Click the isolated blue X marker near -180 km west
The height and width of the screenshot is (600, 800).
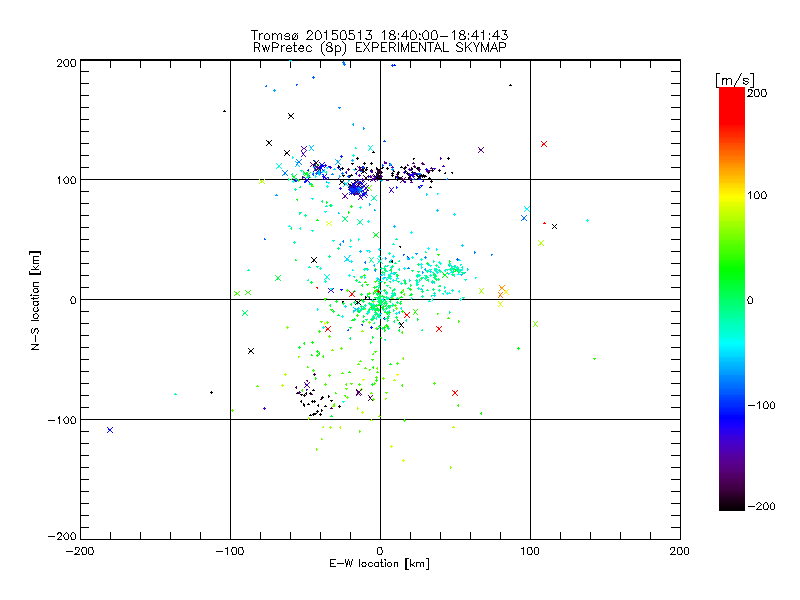pos(110,430)
